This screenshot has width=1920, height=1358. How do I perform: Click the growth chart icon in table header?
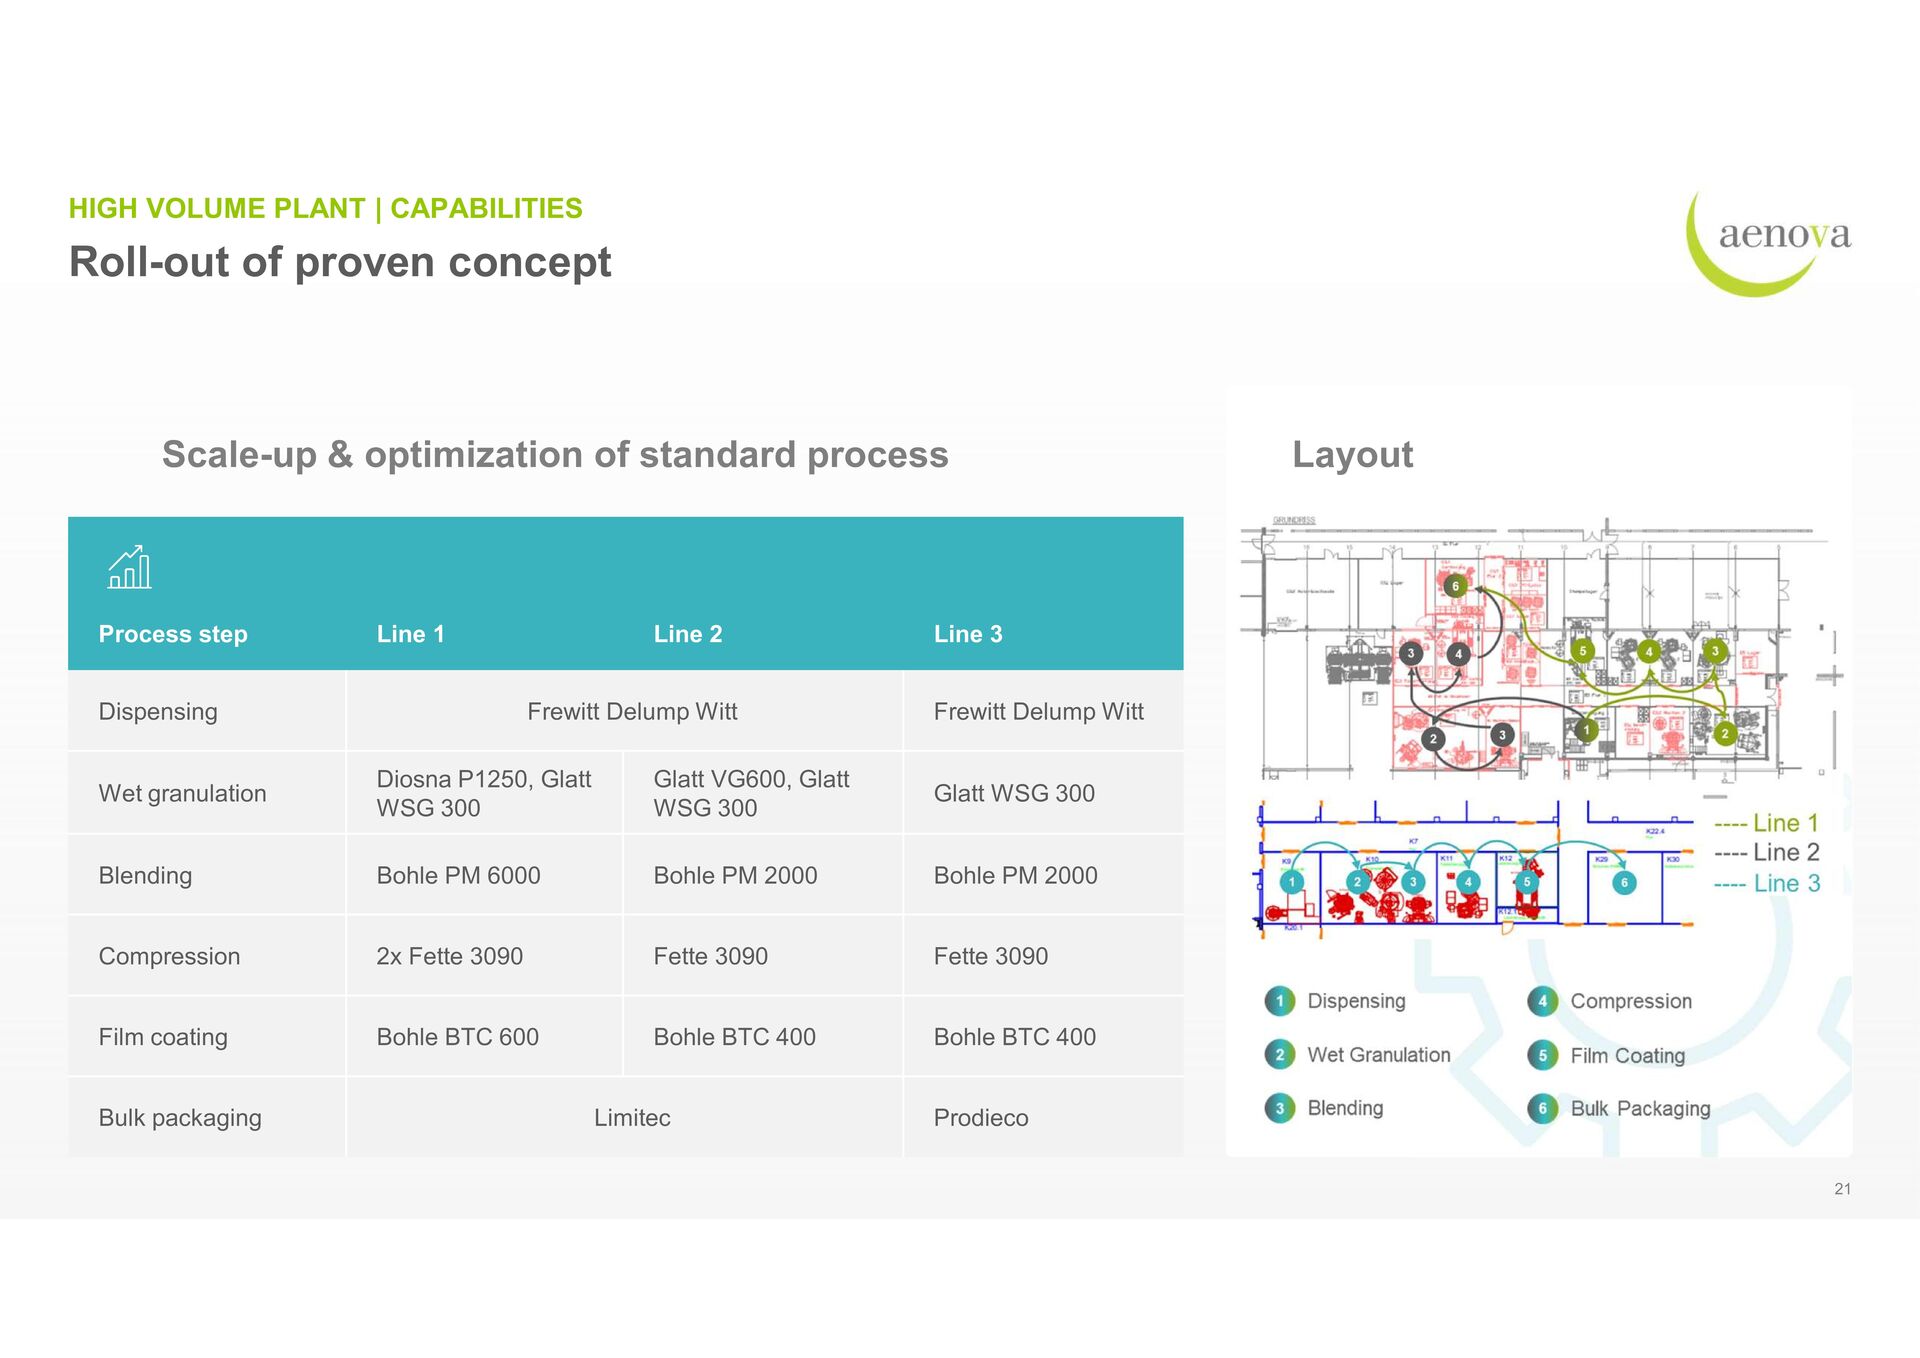tap(130, 567)
